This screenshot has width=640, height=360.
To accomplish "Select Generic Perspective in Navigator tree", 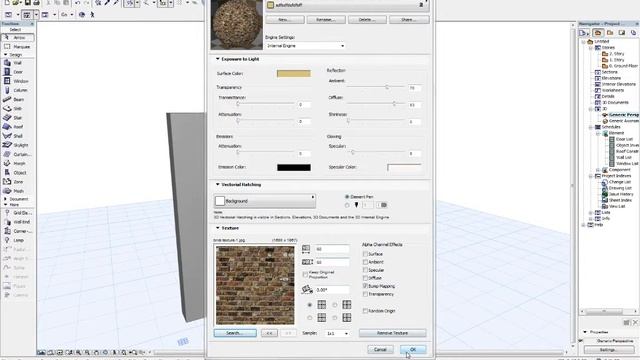I will pyautogui.click(x=623, y=115).
